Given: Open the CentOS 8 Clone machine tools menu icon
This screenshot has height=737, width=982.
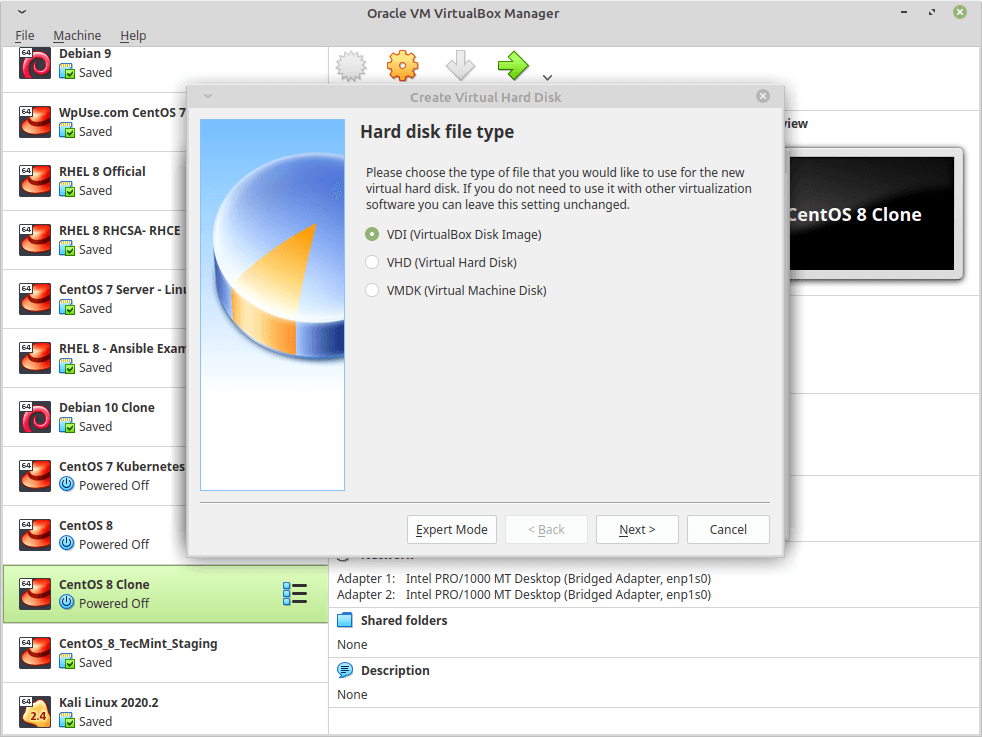Looking at the screenshot, I should pos(295,594).
